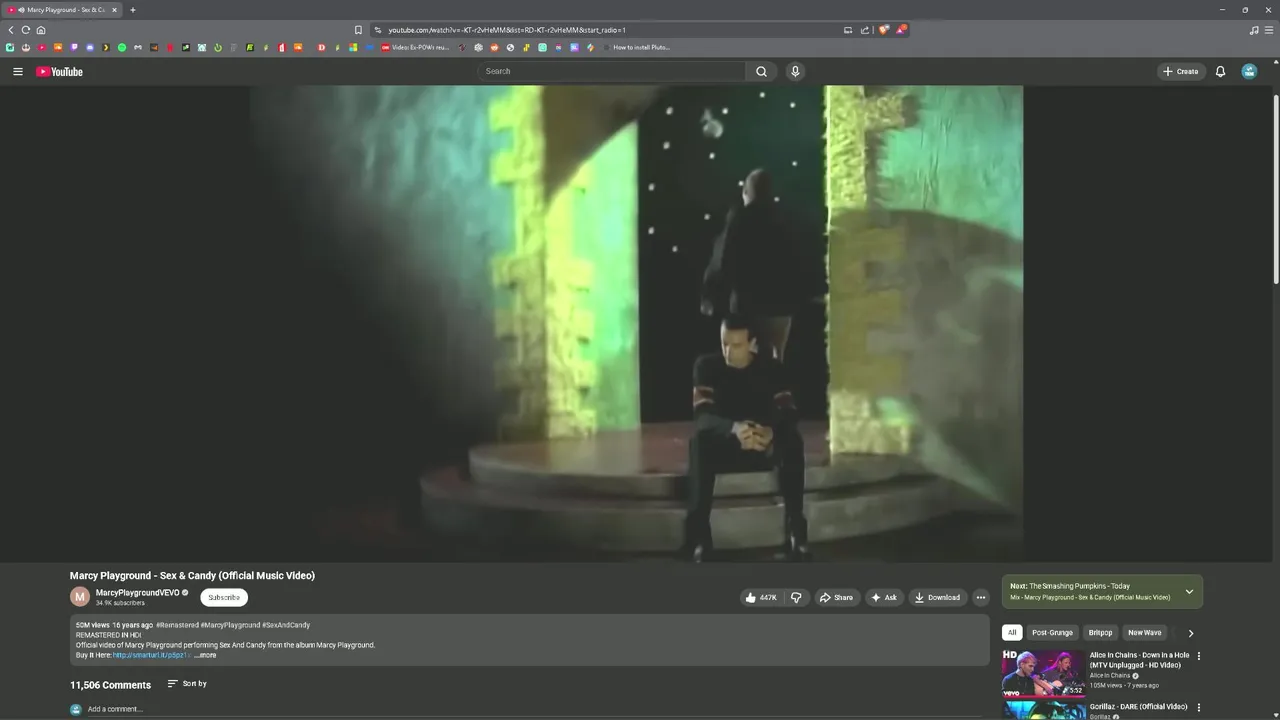Open Brave Shields lion icon
The height and width of the screenshot is (720, 1280).
pos(883,30)
